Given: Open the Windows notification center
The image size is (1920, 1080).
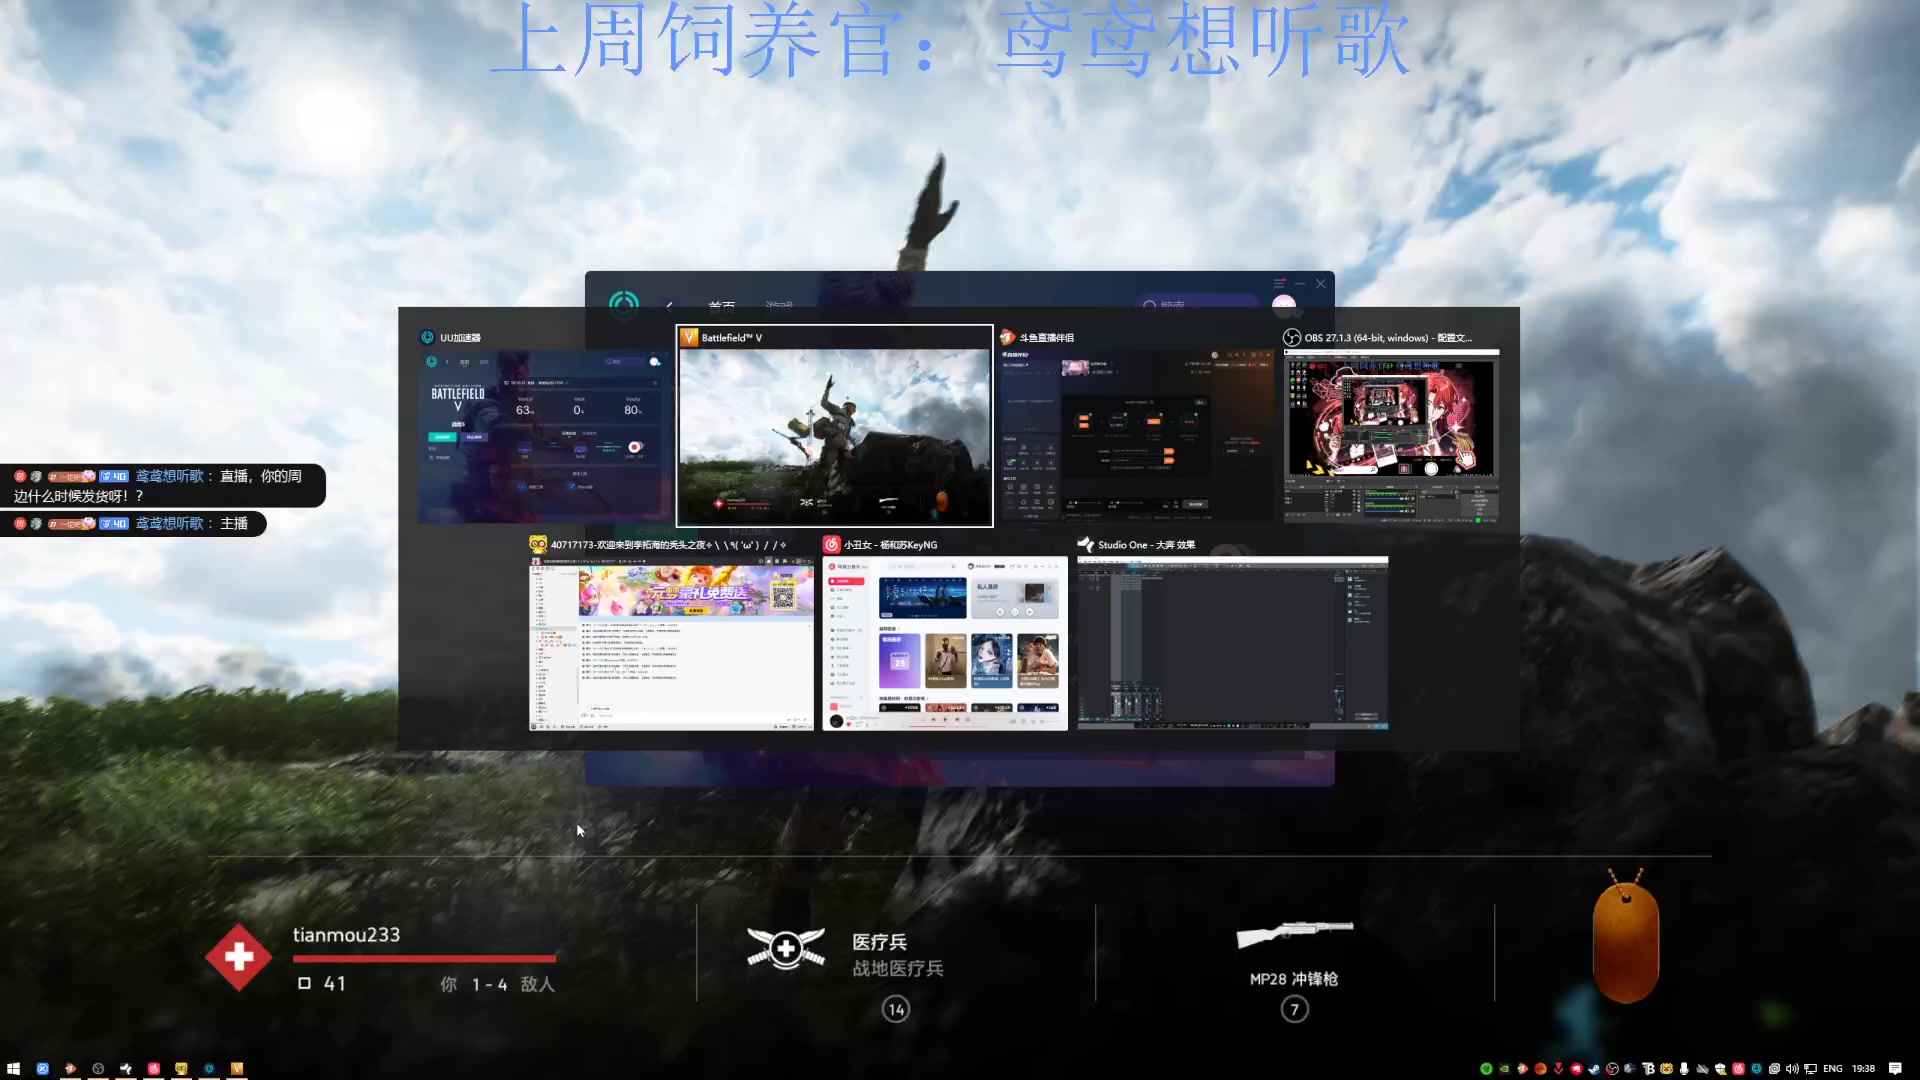Looking at the screenshot, I should click(x=1895, y=1068).
